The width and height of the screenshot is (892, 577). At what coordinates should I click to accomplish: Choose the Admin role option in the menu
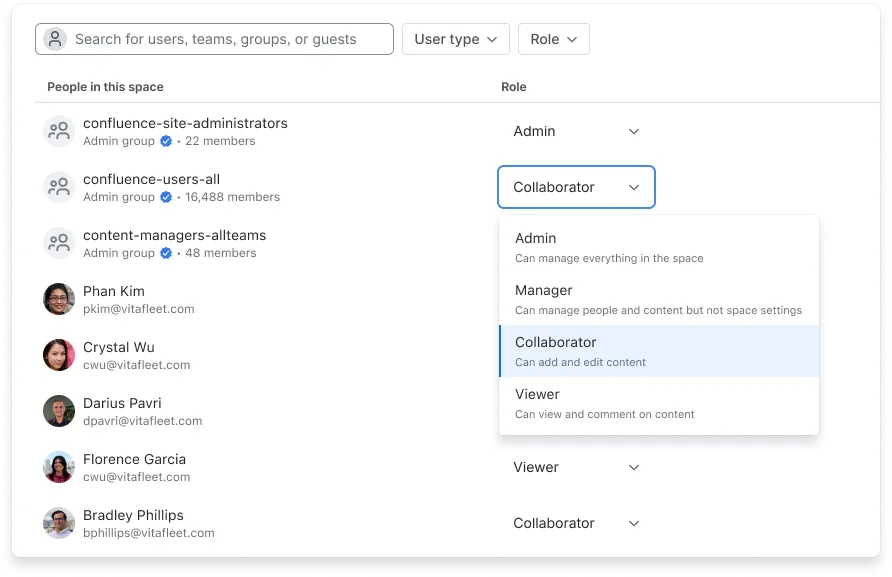tap(659, 248)
